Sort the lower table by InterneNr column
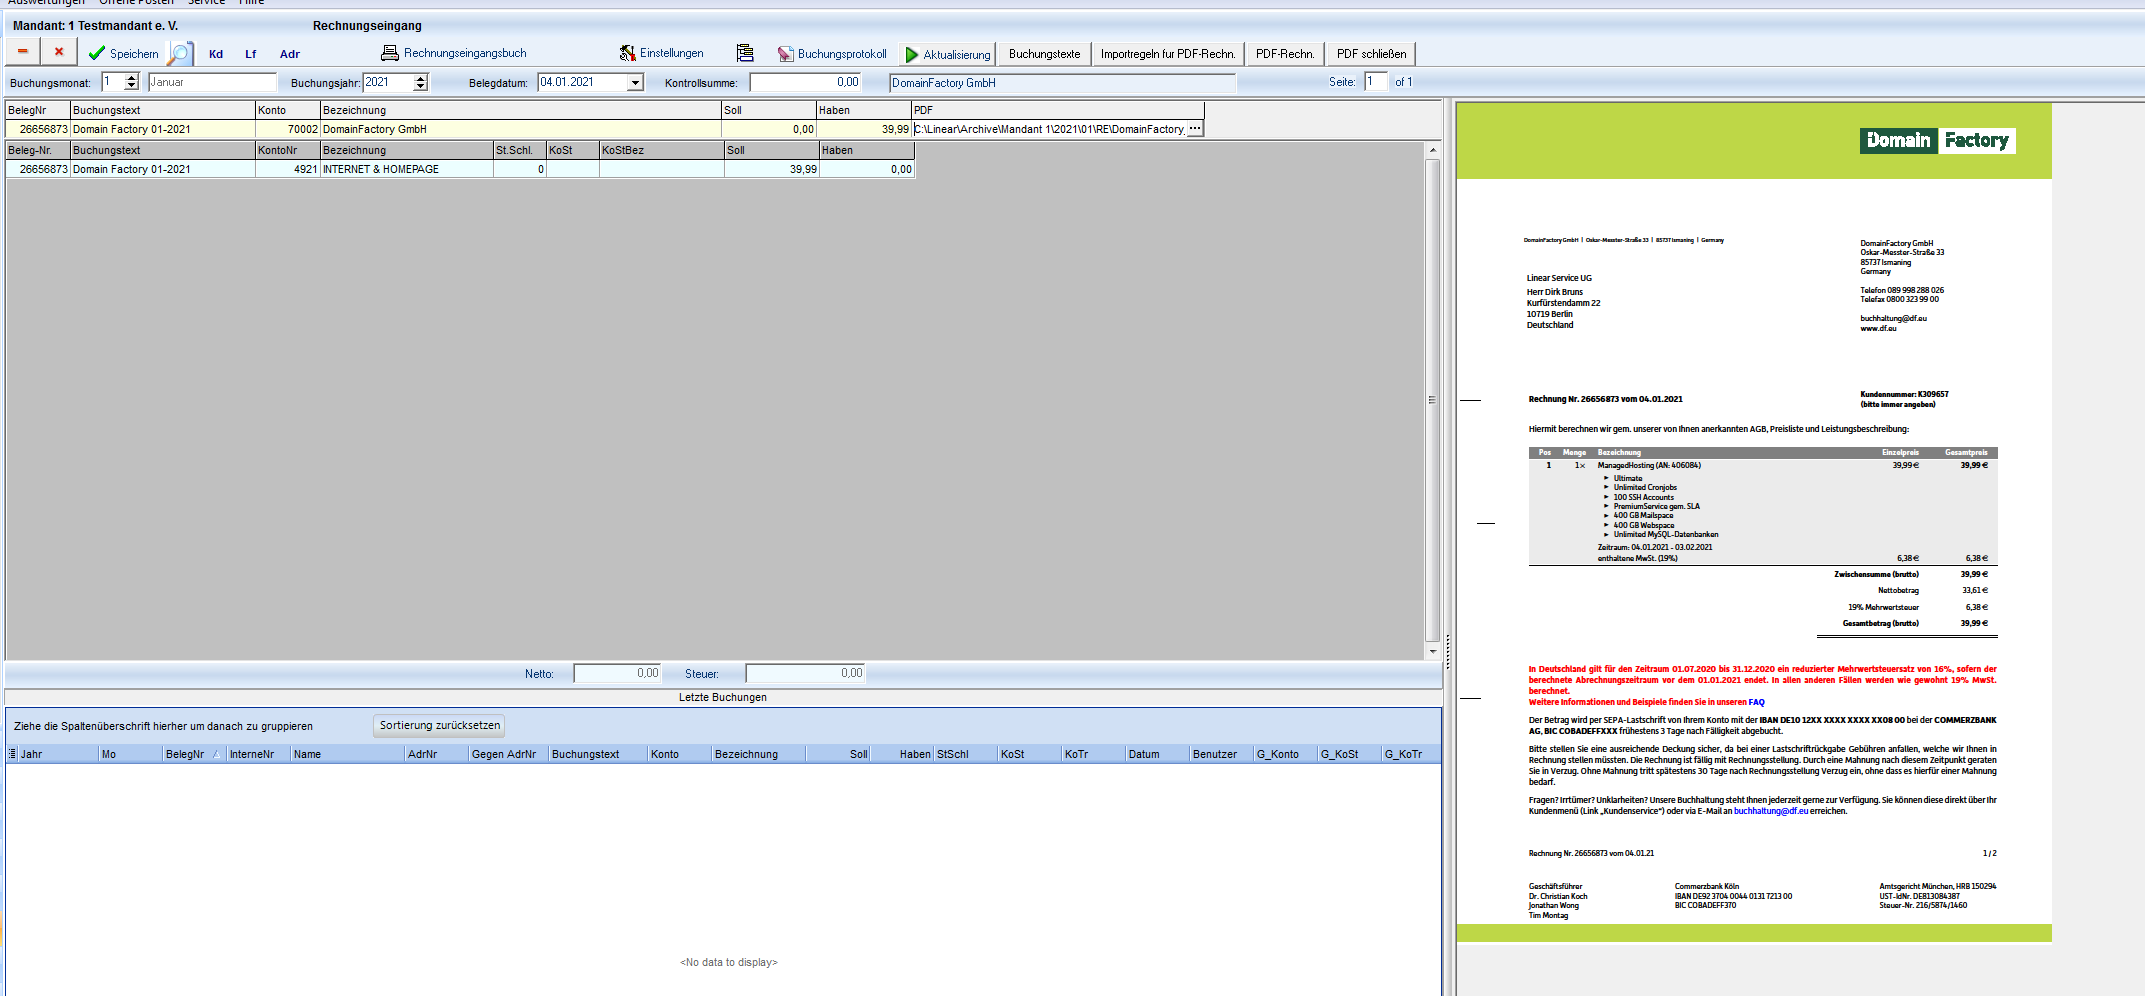The height and width of the screenshot is (996, 2145). point(258,754)
